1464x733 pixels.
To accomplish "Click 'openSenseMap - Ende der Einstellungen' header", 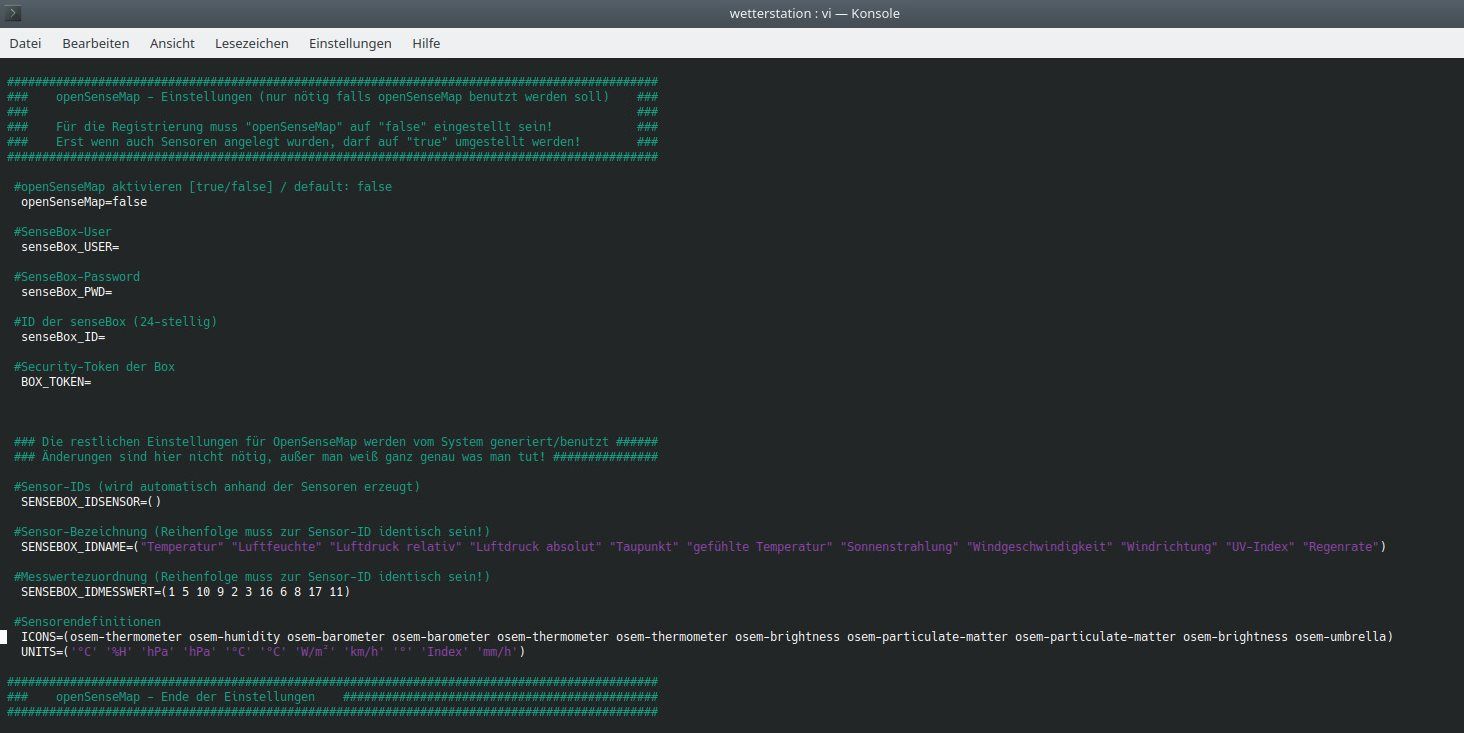I will [x=186, y=697].
